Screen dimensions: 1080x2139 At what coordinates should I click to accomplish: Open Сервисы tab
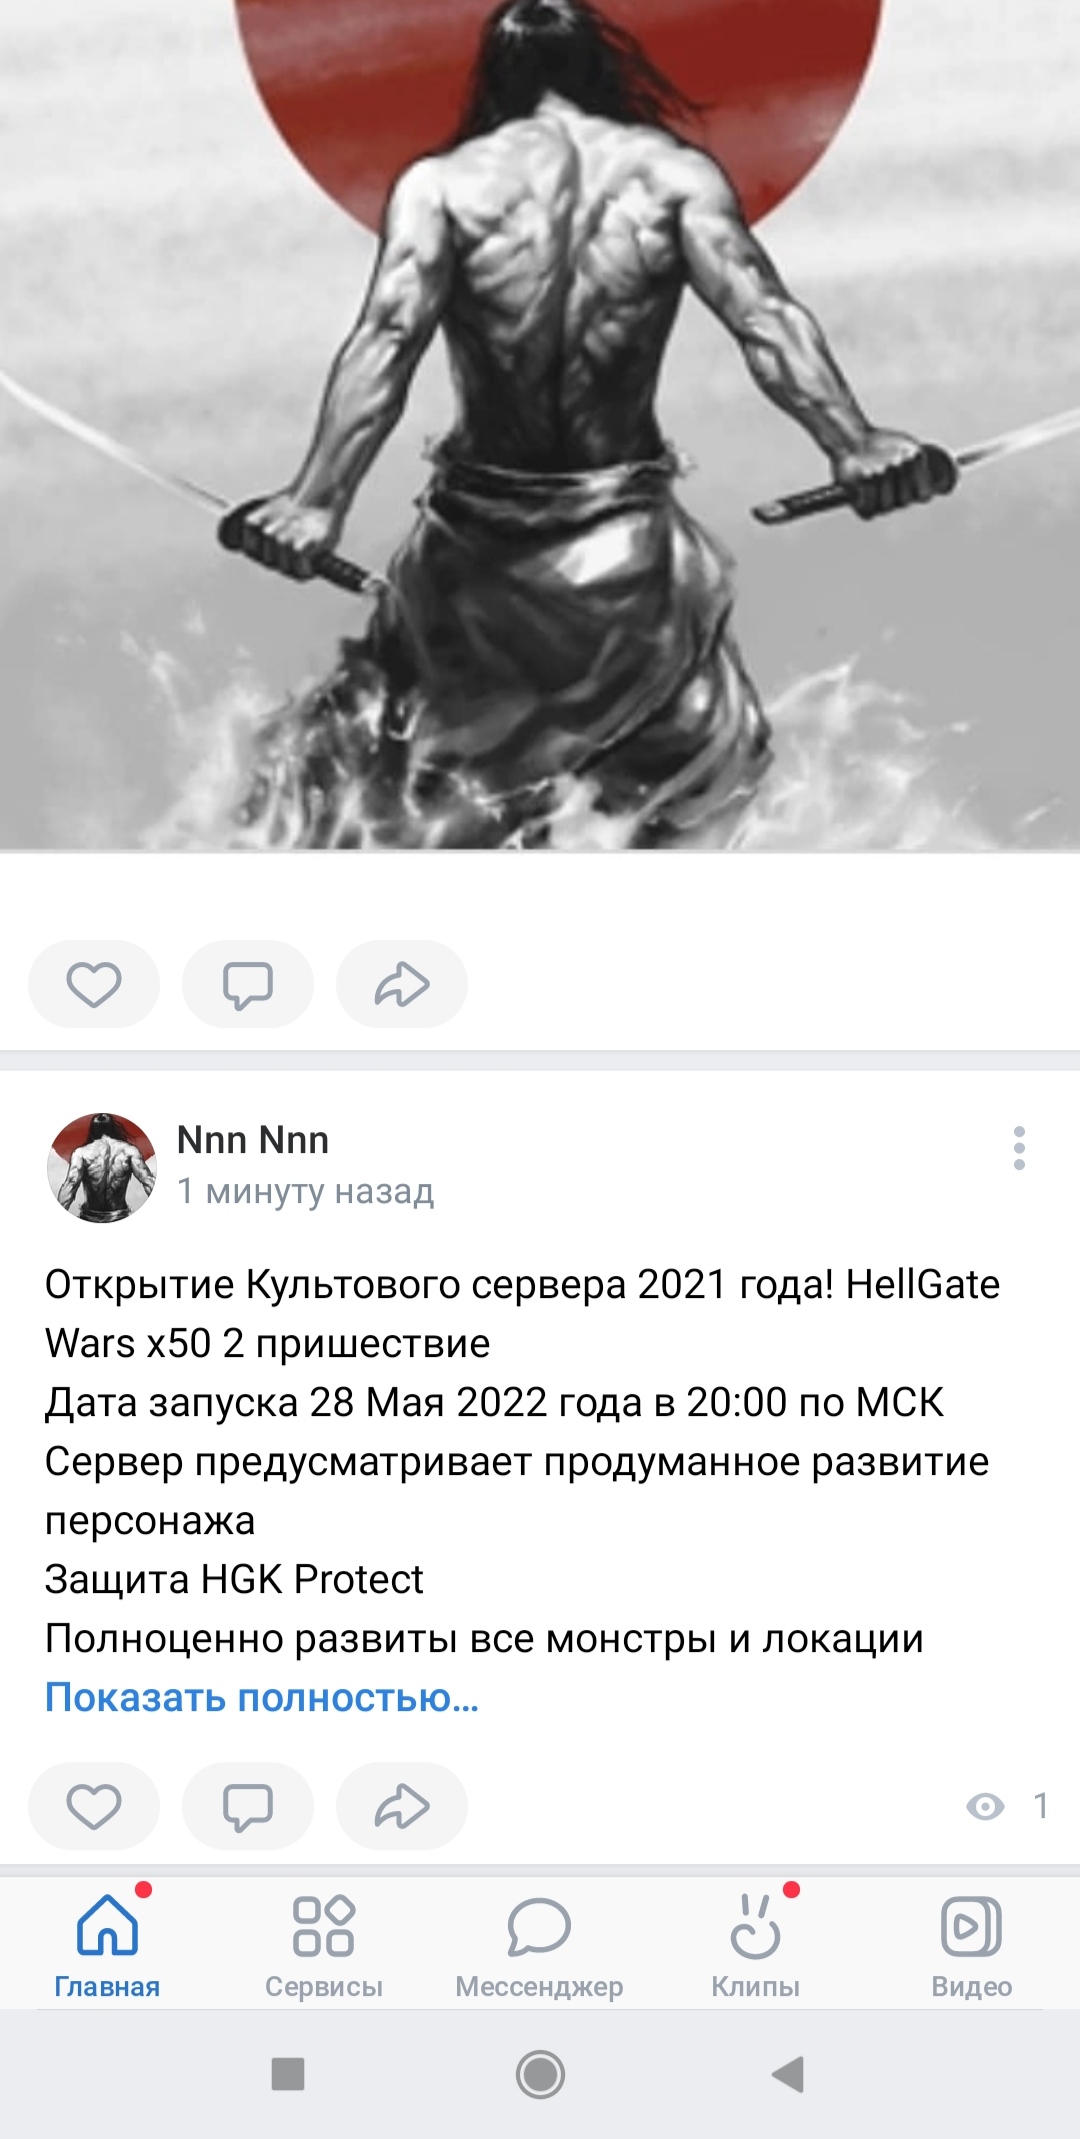[324, 1944]
